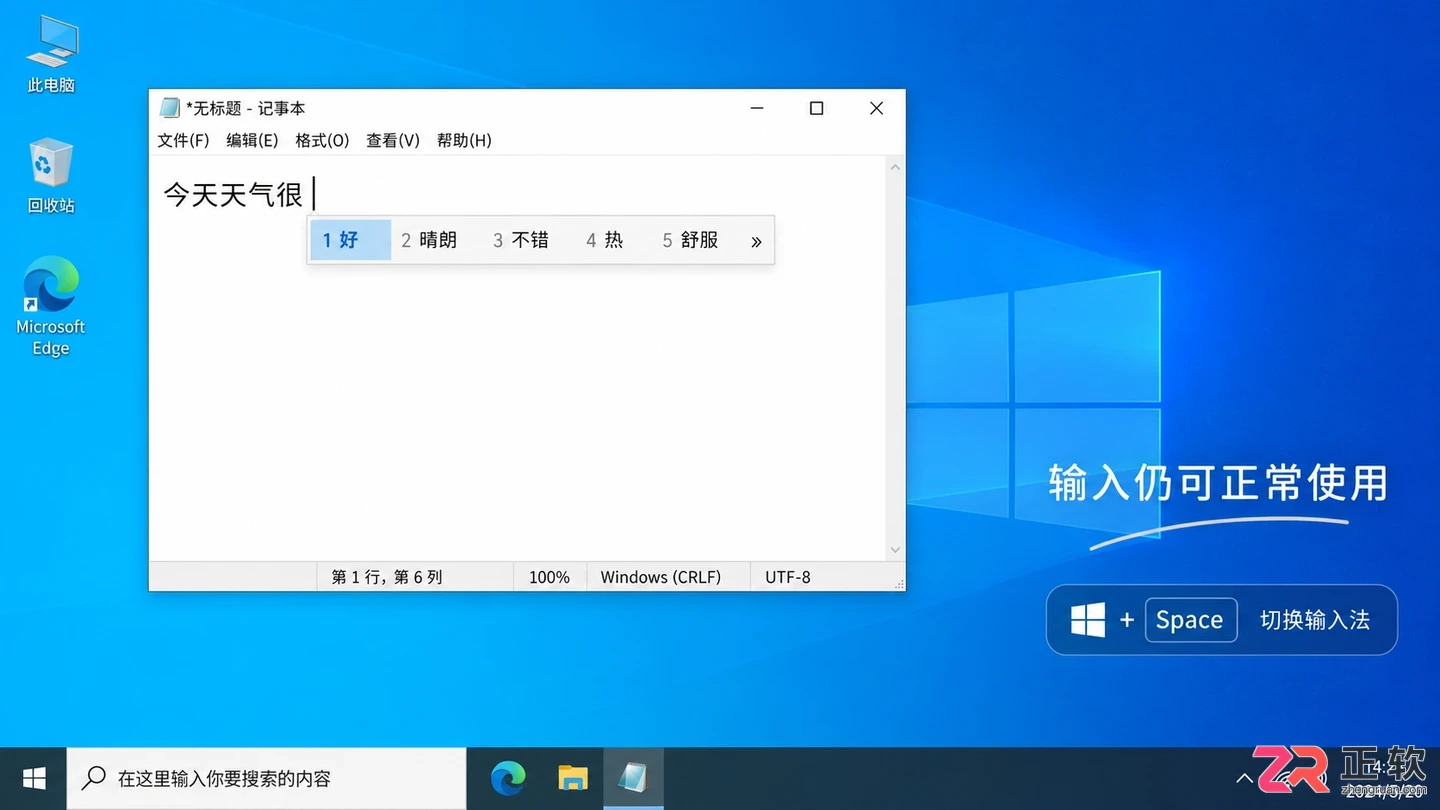
Task: Show hidden system tray icons
Action: [1244, 778]
